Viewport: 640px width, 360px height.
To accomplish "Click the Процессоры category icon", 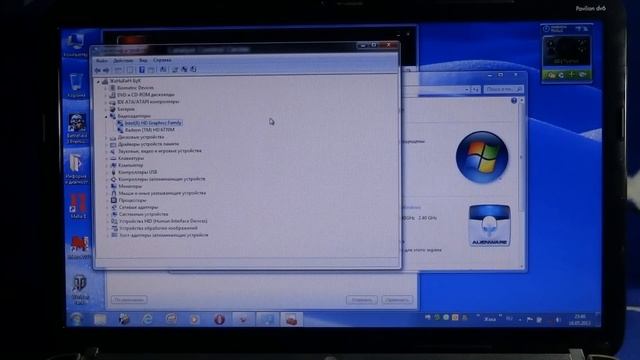I will coord(114,200).
